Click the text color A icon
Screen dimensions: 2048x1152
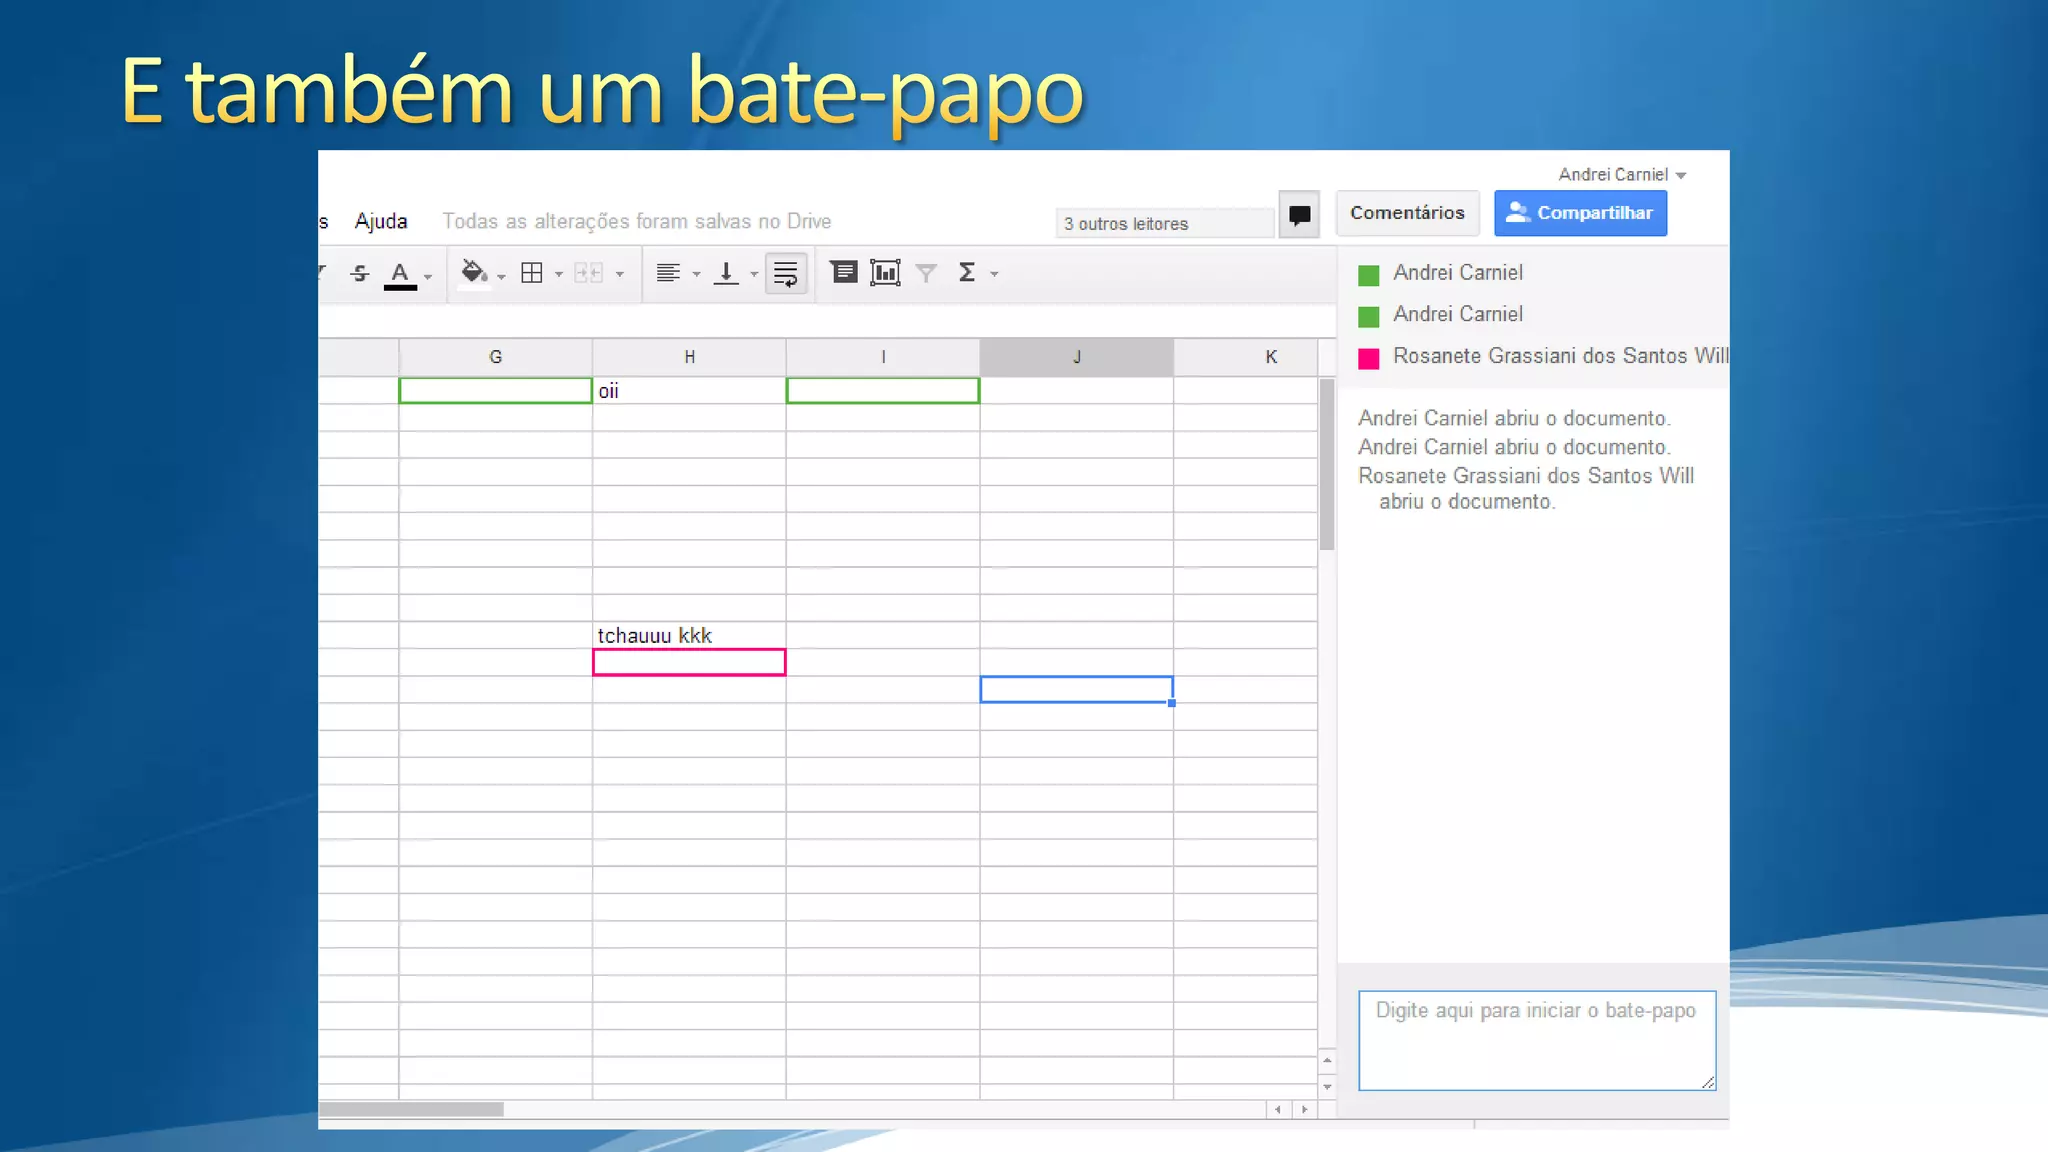pyautogui.click(x=400, y=273)
